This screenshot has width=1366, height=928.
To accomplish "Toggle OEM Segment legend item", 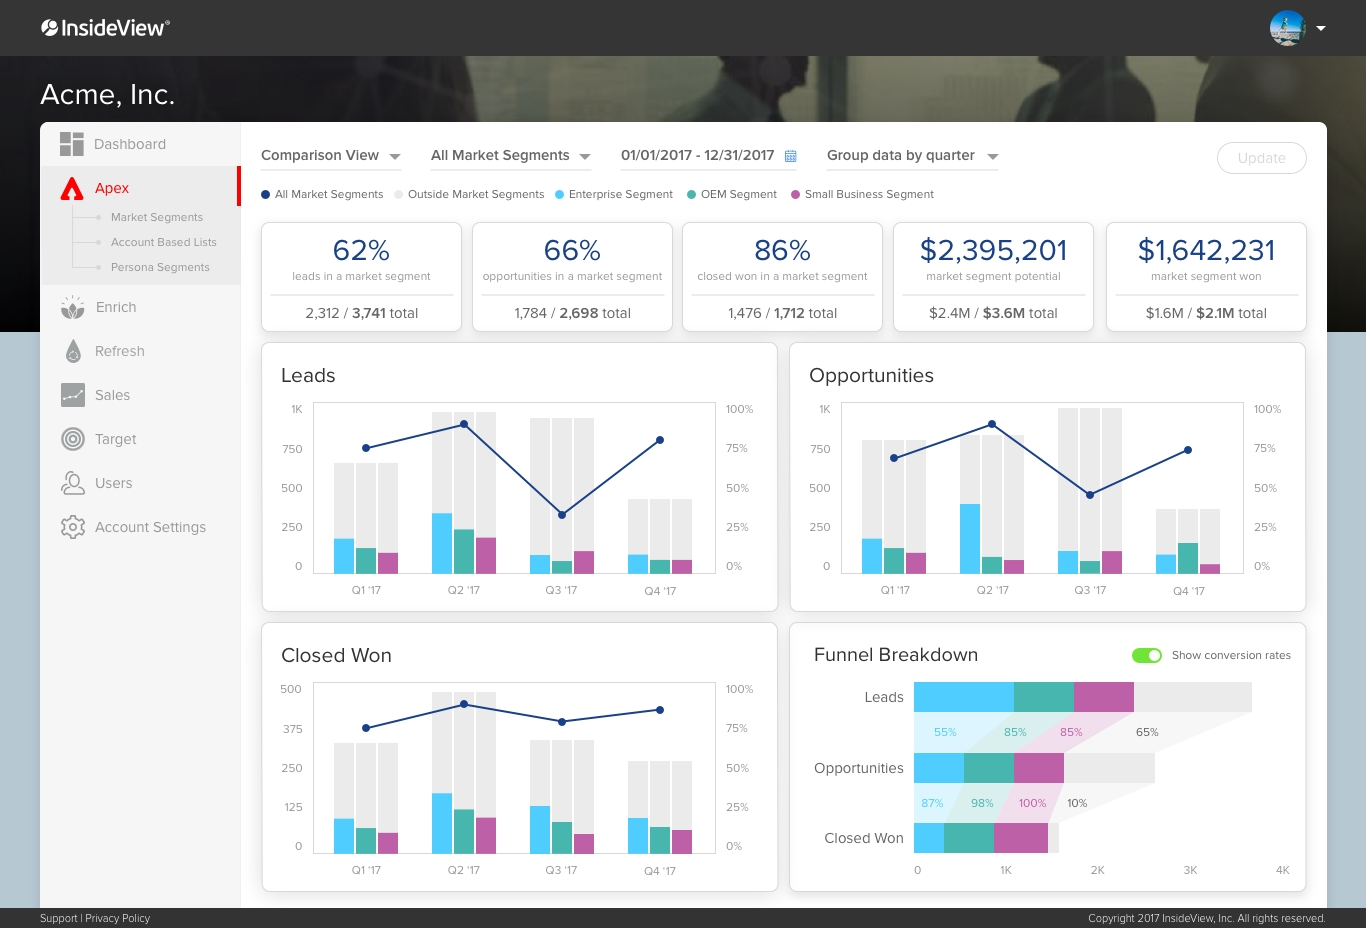I will tap(732, 195).
